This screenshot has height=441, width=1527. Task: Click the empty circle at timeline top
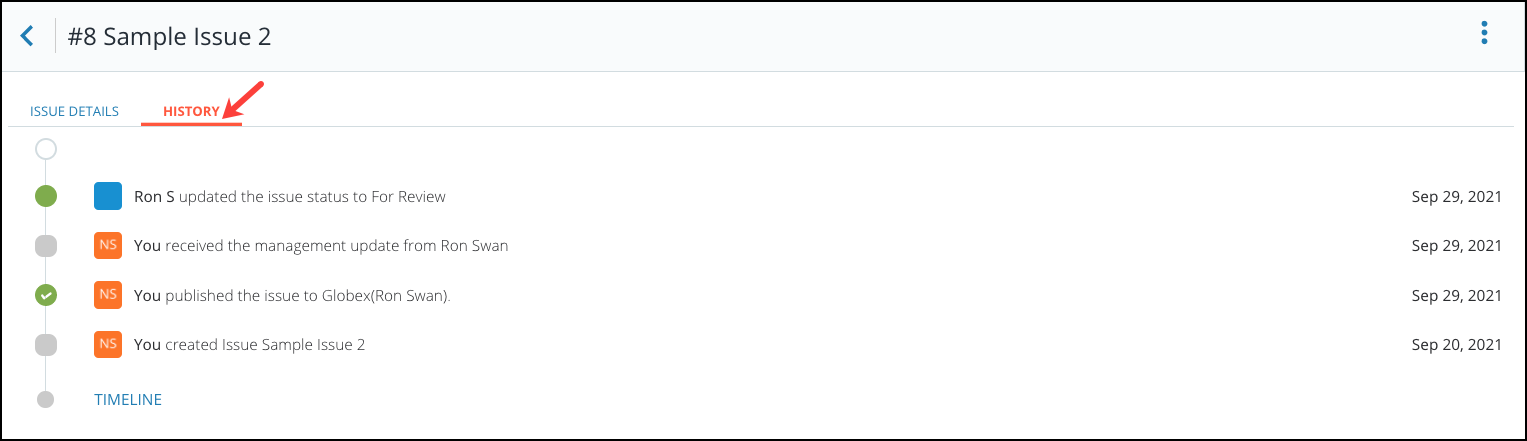[x=45, y=150]
